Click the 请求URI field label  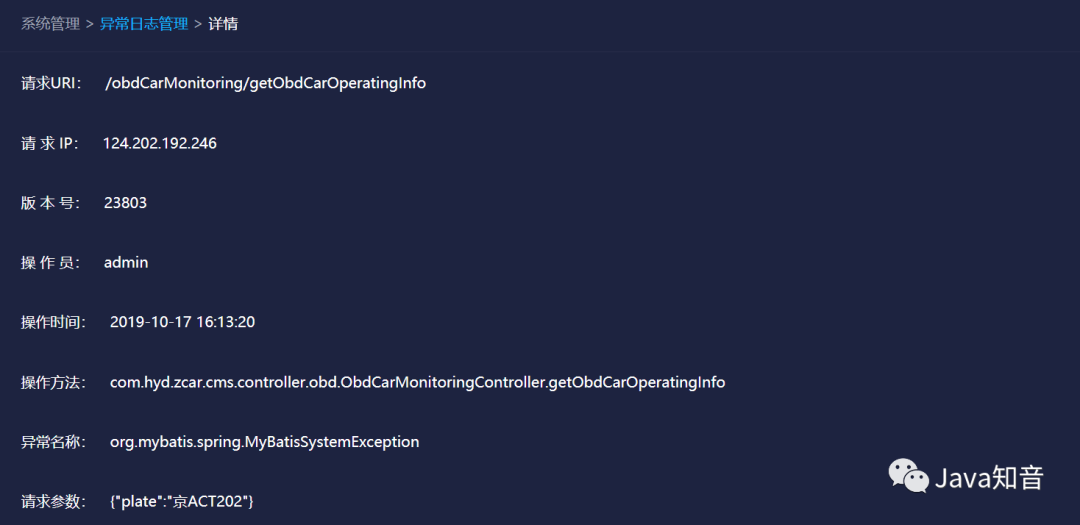pyautogui.click(x=51, y=83)
